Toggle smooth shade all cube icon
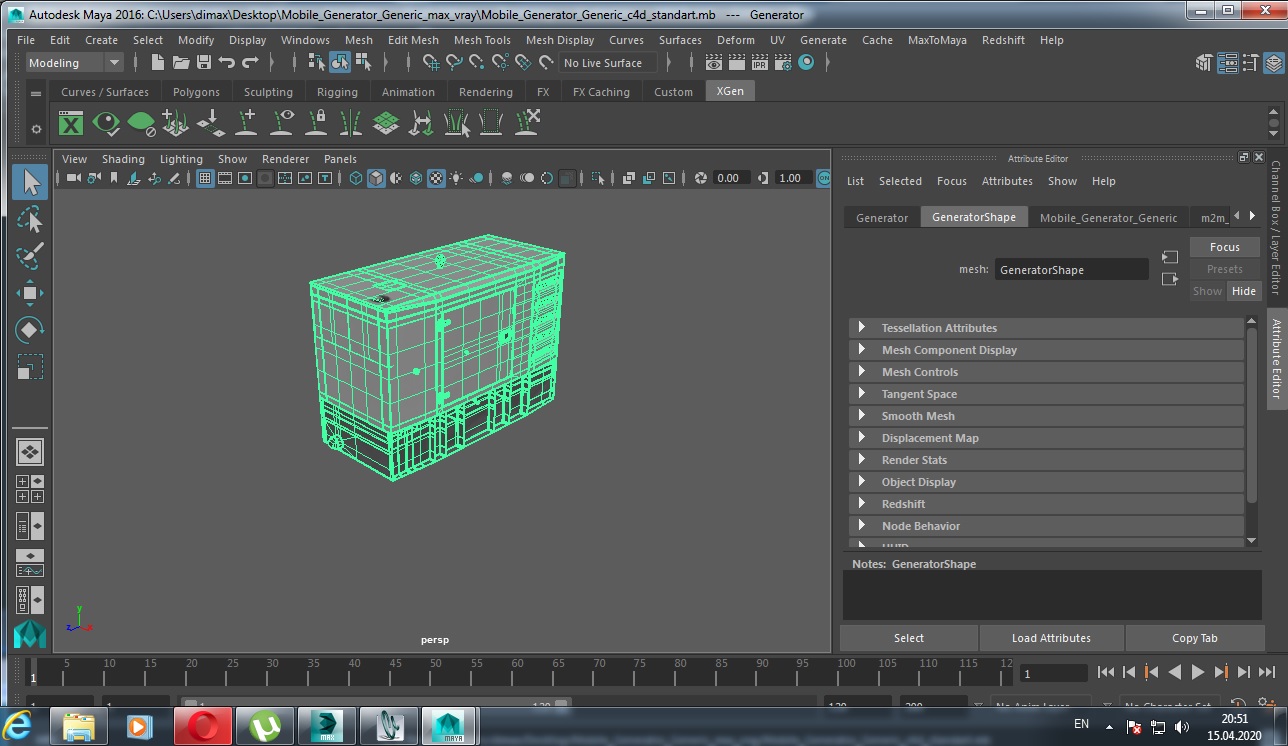Image resolution: width=1288 pixels, height=746 pixels. (376, 178)
